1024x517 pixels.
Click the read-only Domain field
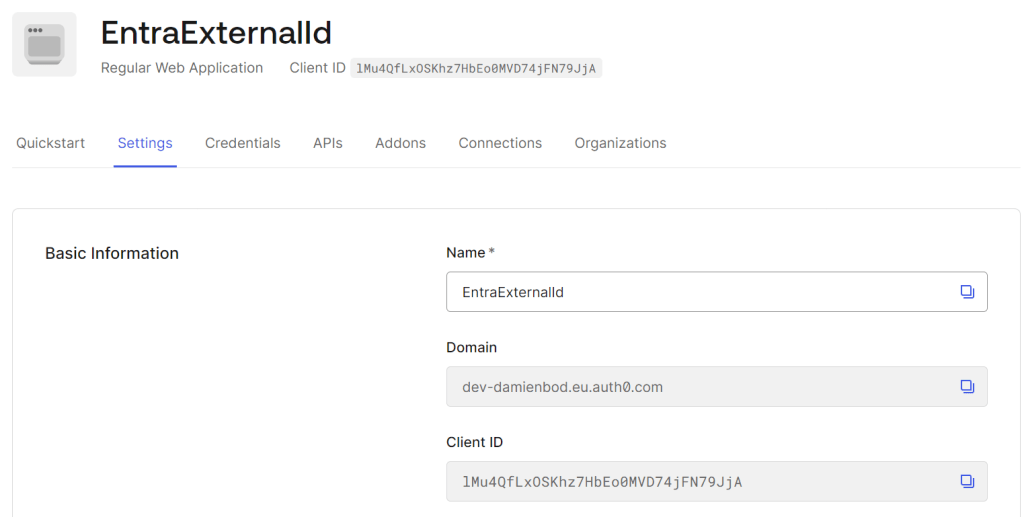(700, 387)
